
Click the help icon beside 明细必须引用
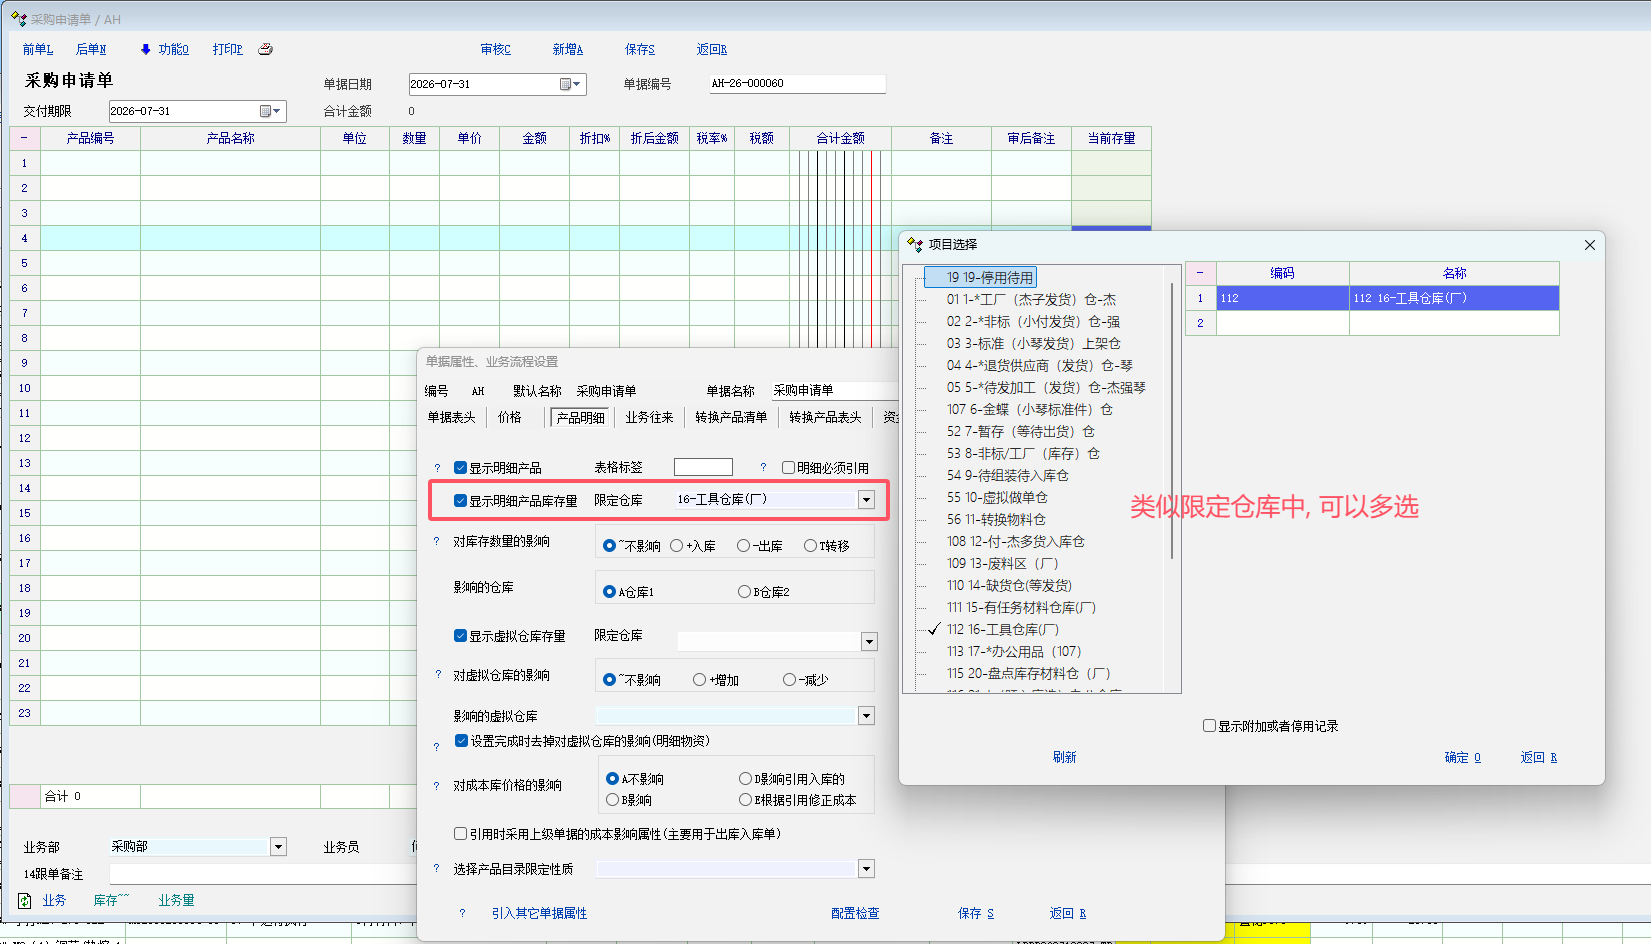[x=763, y=467]
